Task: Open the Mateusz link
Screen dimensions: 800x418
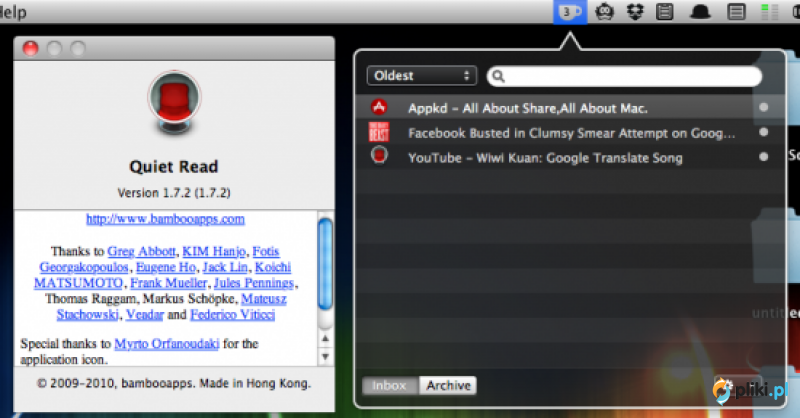Action: click(264, 299)
